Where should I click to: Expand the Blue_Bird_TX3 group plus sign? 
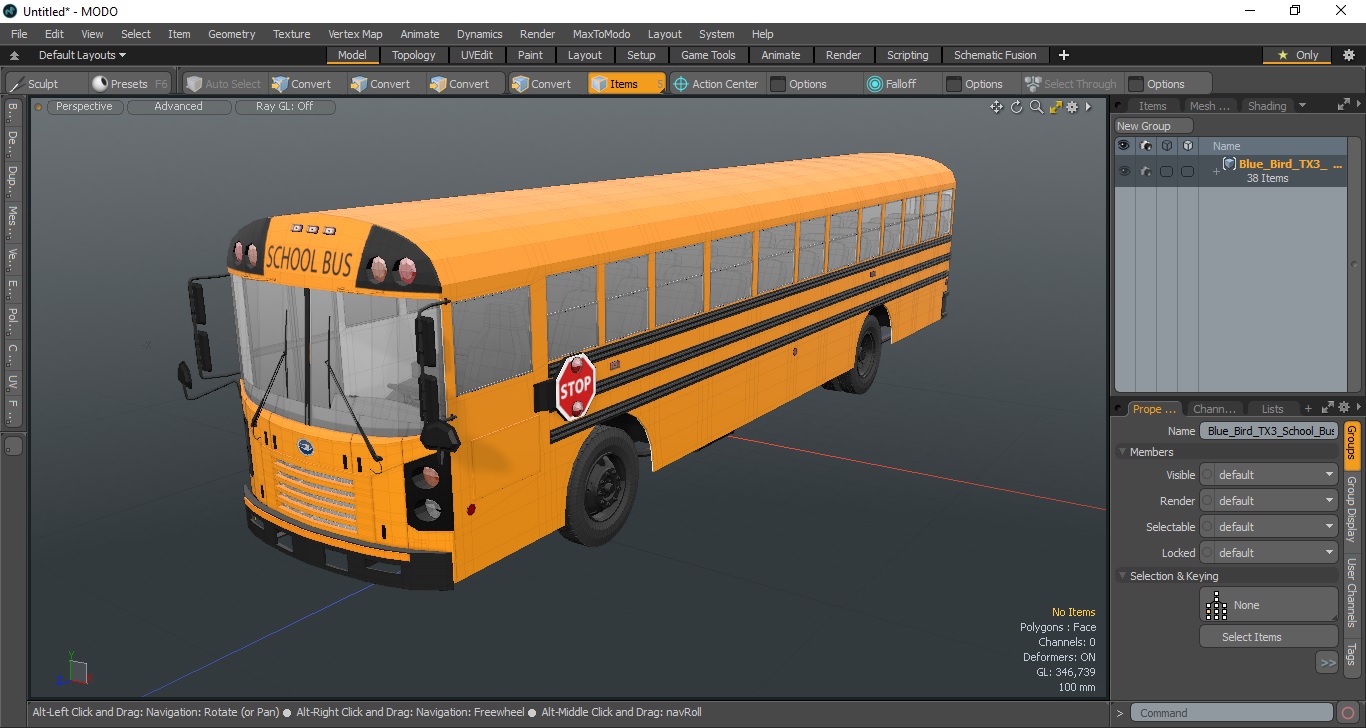[1216, 172]
